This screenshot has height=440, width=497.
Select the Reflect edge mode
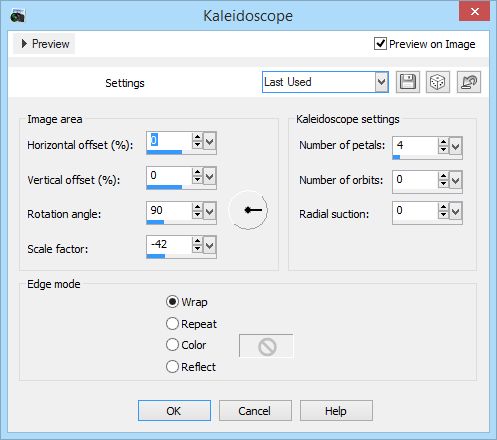pyautogui.click(x=191, y=367)
